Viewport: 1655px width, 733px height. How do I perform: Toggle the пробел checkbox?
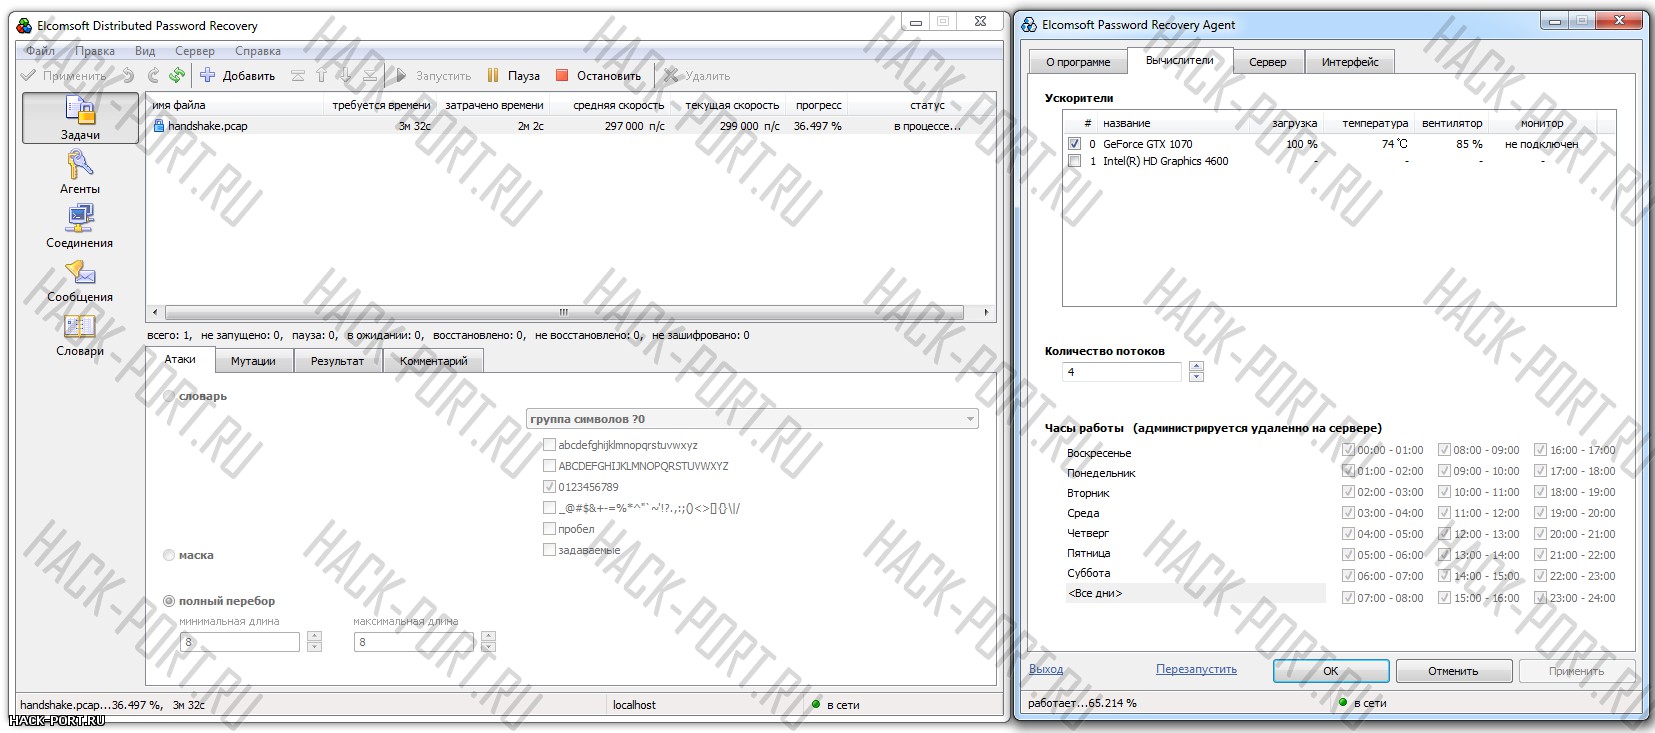click(x=549, y=529)
